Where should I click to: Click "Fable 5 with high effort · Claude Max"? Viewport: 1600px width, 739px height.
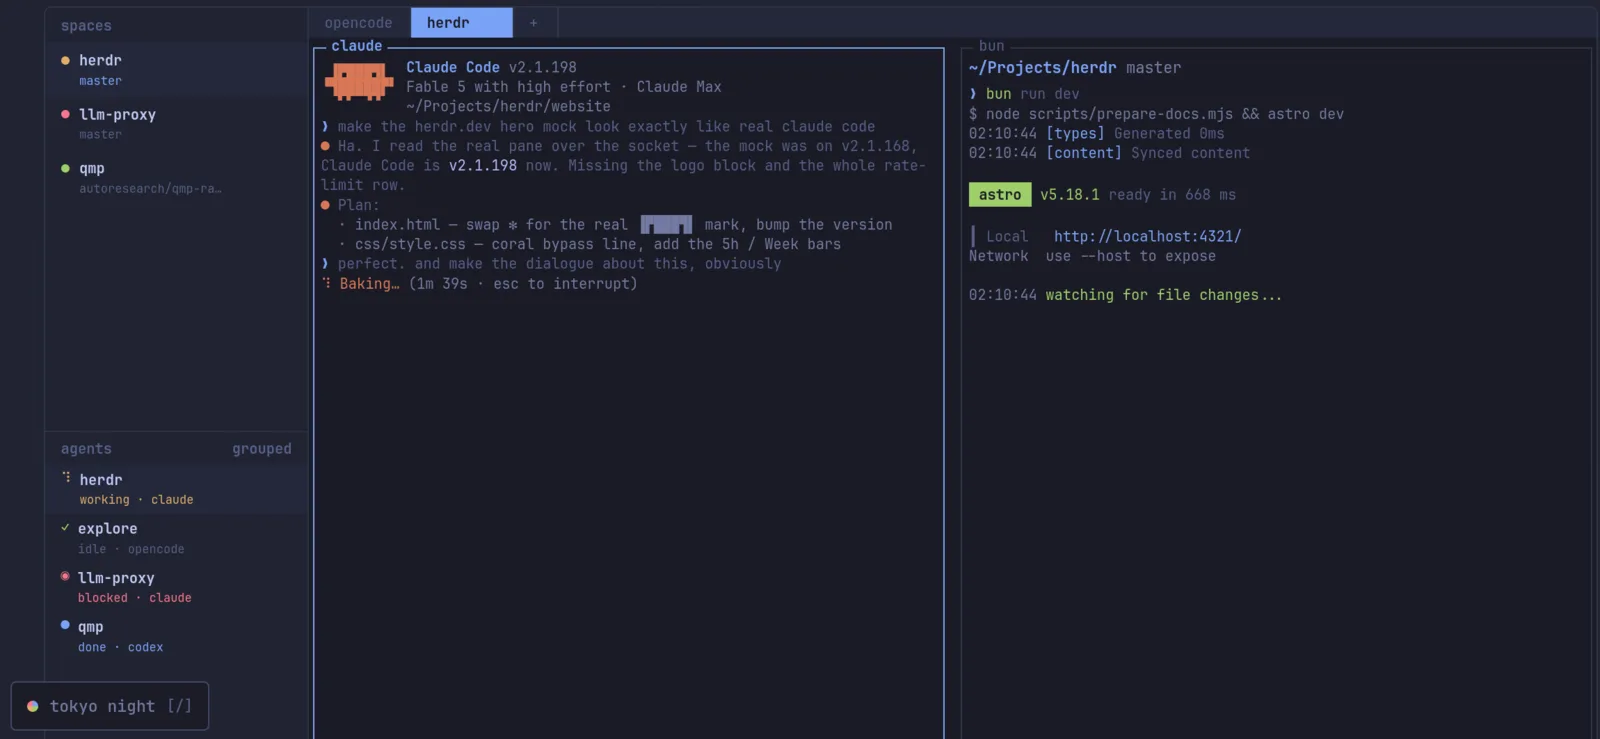click(563, 87)
